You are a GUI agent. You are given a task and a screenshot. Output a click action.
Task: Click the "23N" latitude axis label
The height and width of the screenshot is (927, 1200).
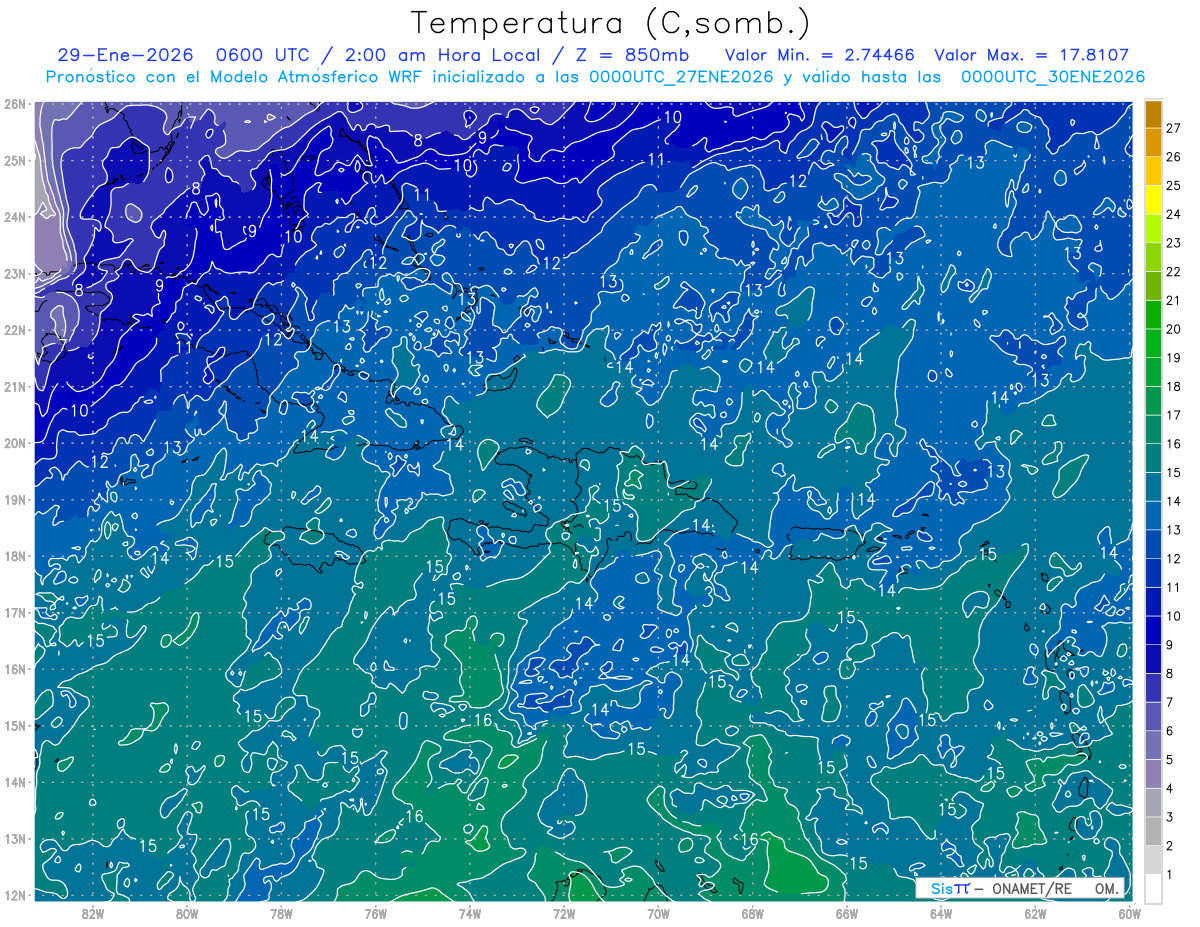(x=15, y=273)
